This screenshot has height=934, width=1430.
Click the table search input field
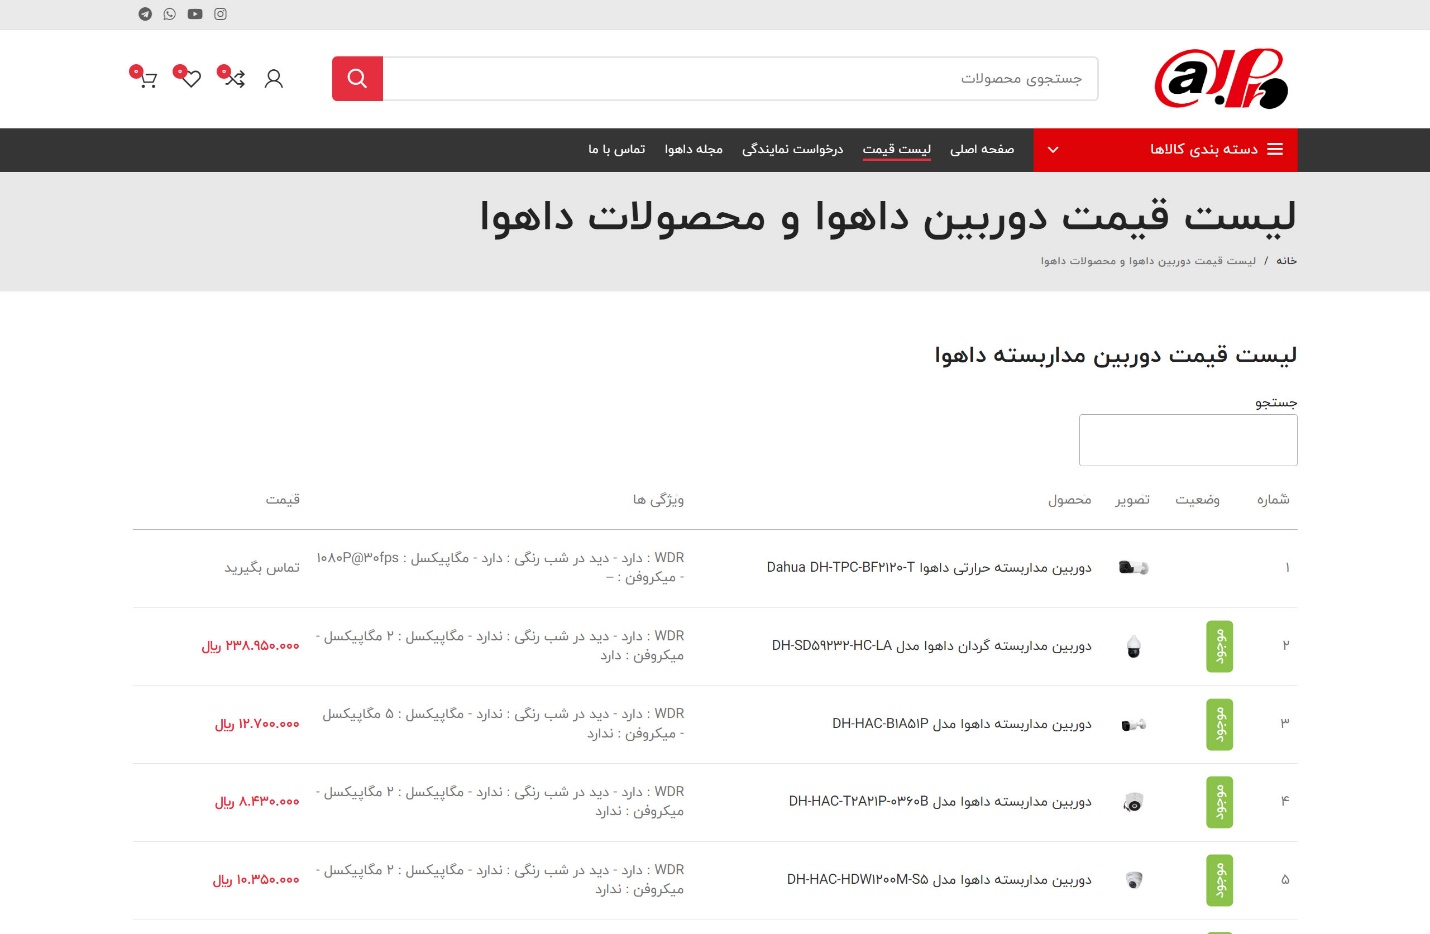click(x=1188, y=440)
